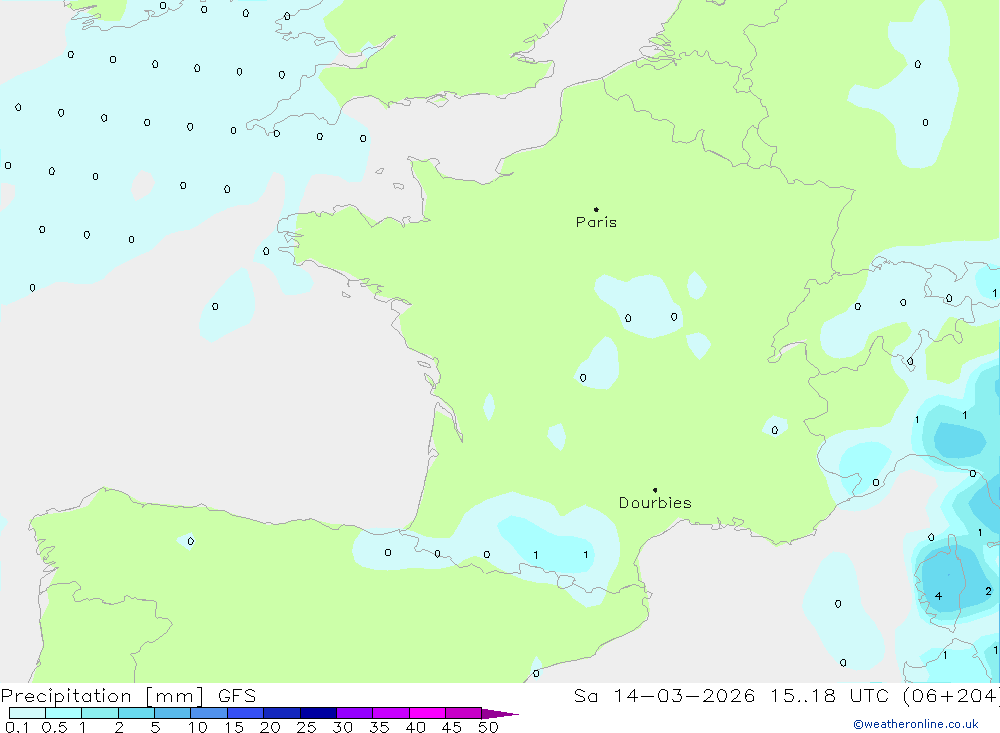The image size is (1000, 733).
Task: Pick legend swatch between 15 and 20
Action: coord(246,713)
